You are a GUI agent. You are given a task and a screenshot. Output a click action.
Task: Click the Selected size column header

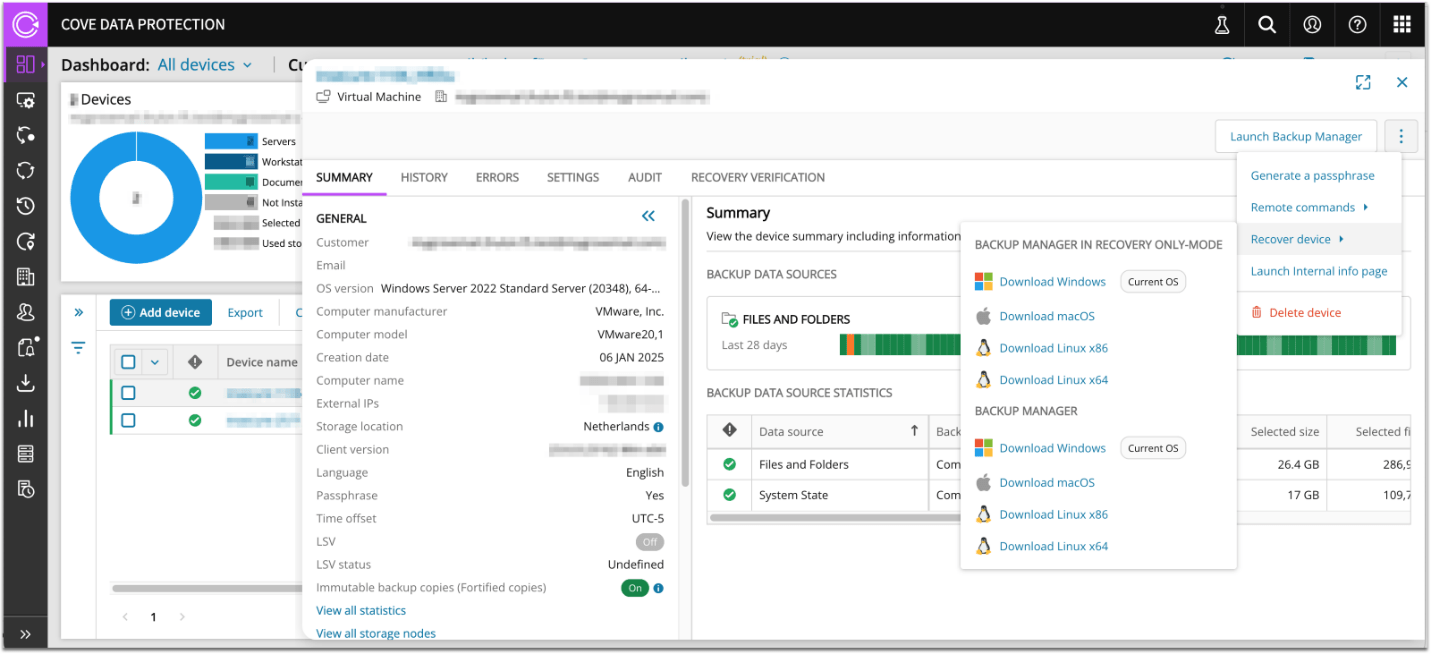point(1285,432)
